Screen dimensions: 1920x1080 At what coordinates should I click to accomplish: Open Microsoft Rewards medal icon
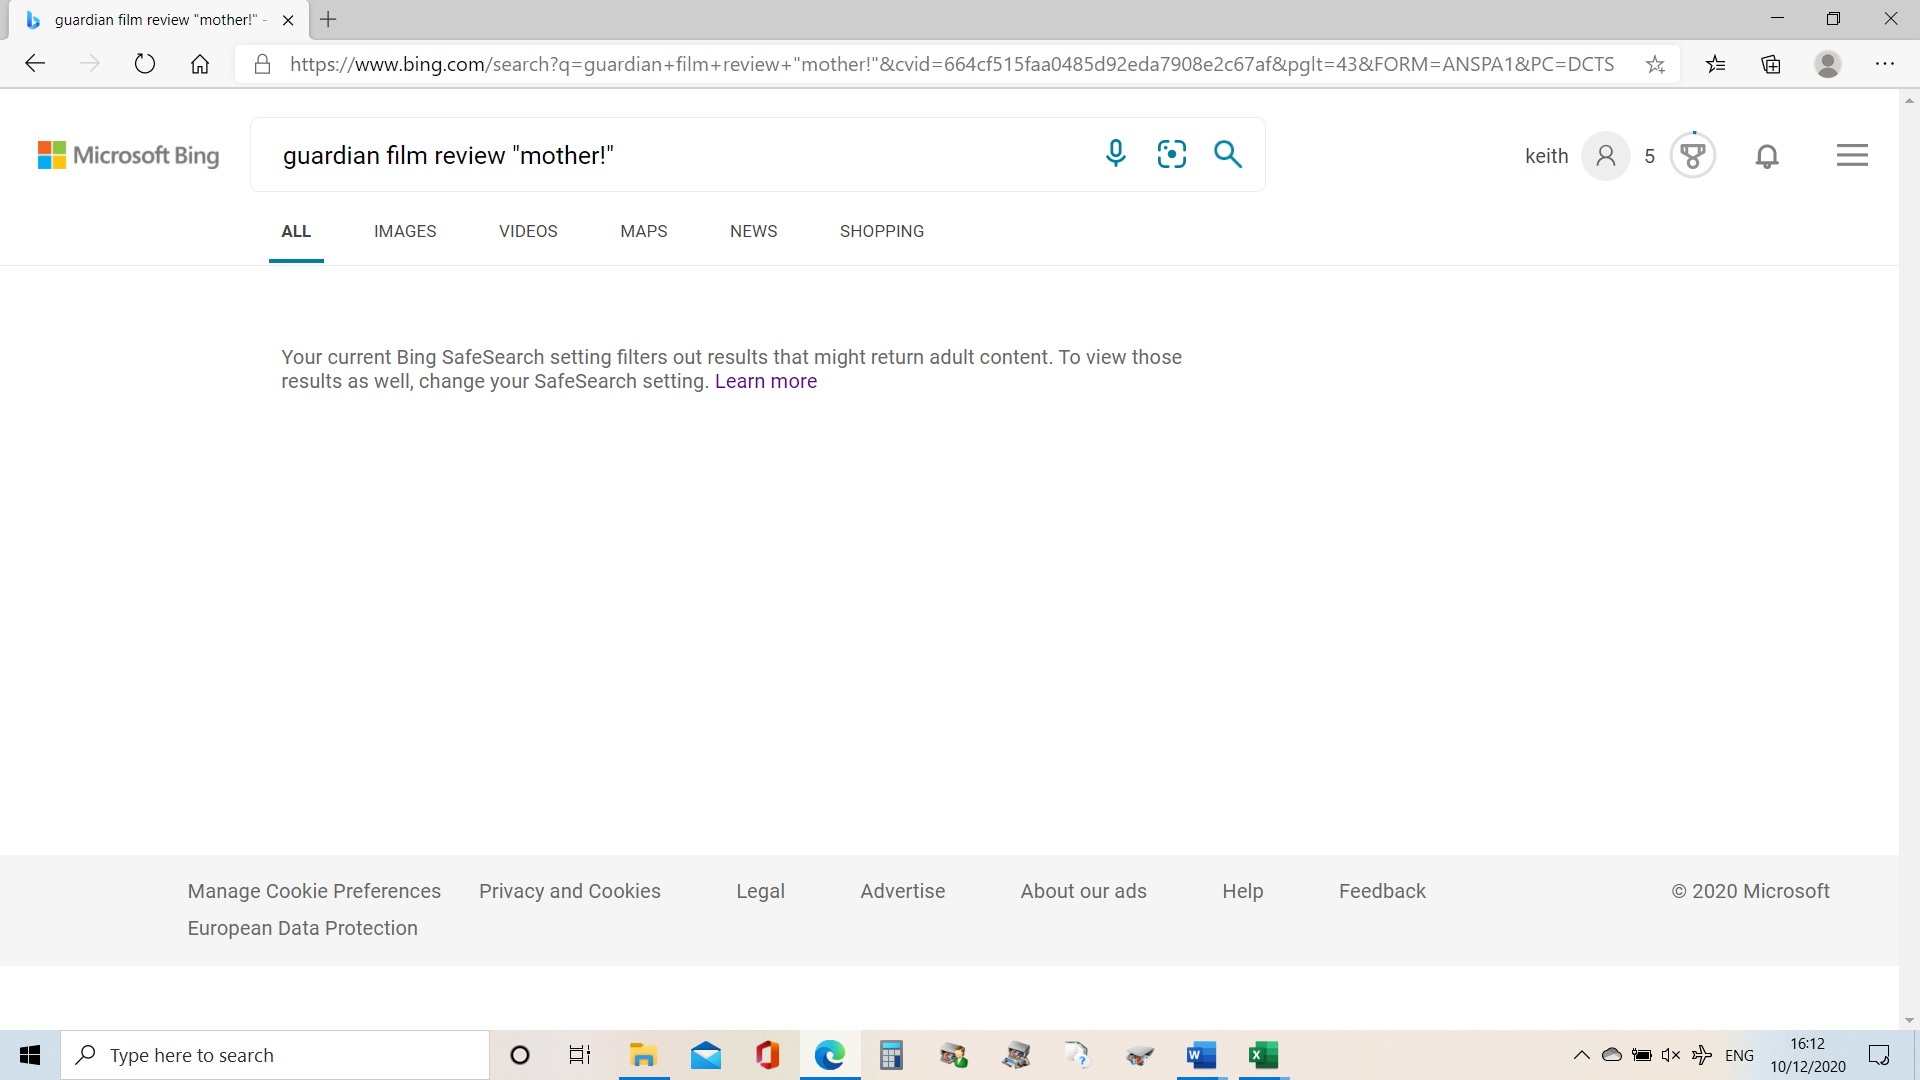1693,155
